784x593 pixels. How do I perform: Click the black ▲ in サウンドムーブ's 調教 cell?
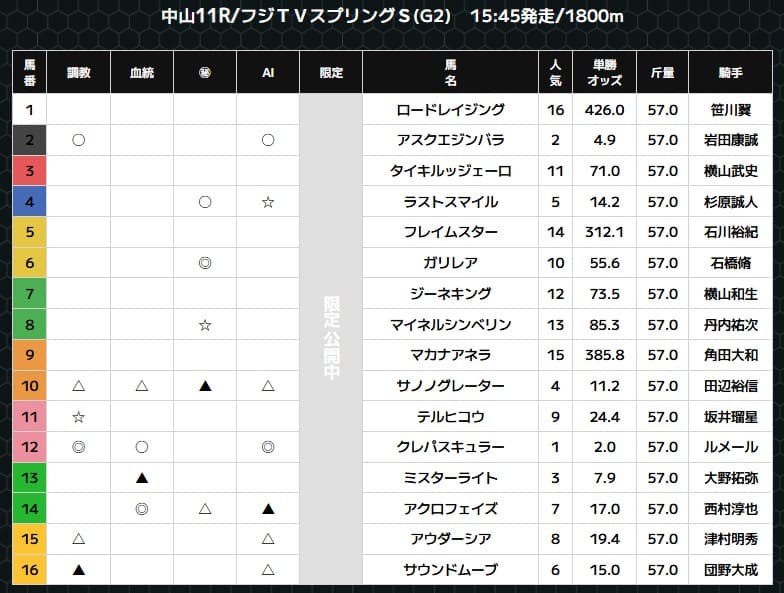[78, 570]
